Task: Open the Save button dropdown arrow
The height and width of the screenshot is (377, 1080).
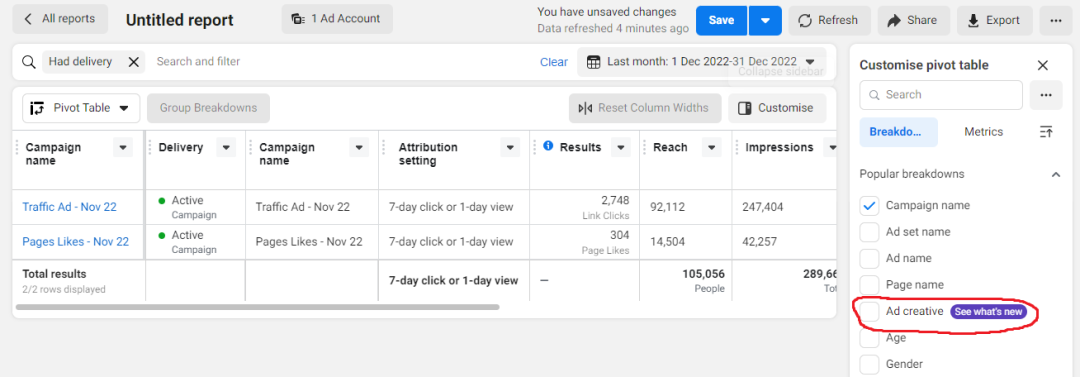Action: coord(765,20)
